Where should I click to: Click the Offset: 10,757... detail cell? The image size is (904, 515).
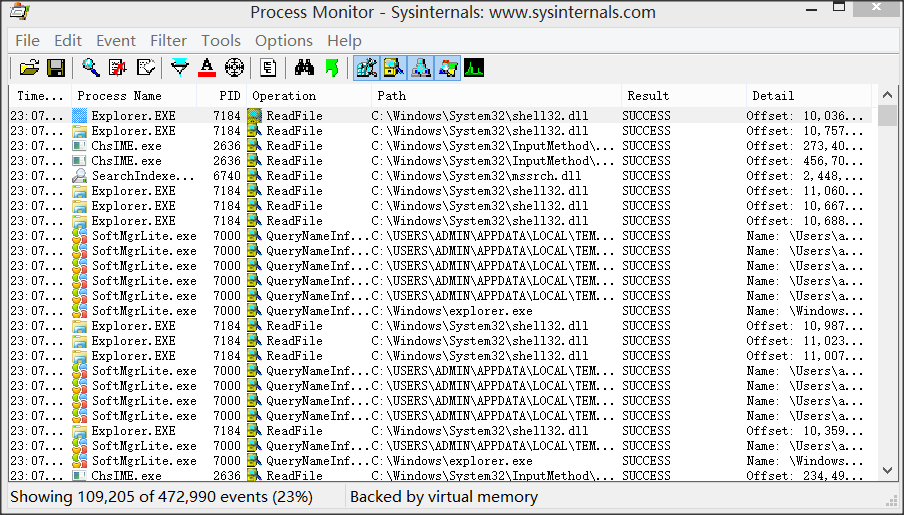(x=805, y=131)
